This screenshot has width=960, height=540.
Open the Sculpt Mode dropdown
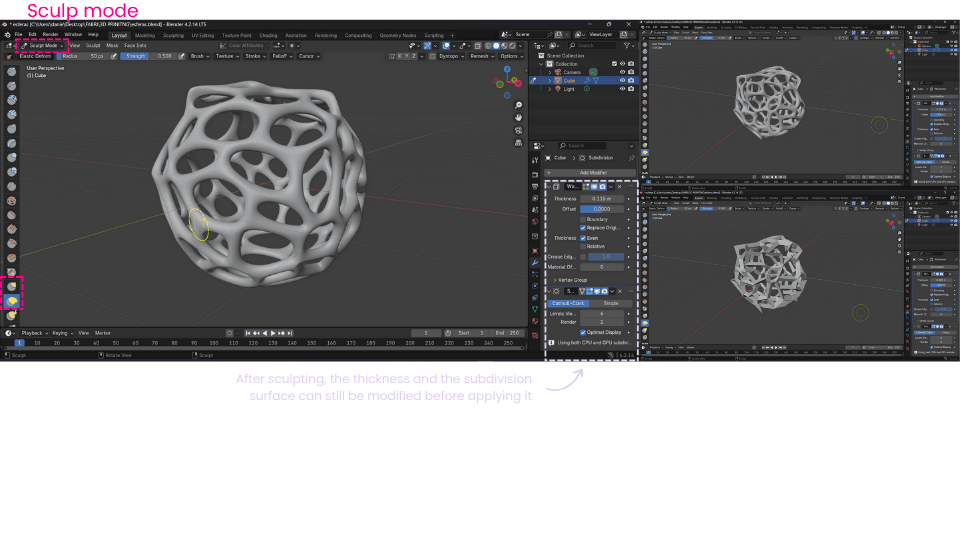(43, 45)
